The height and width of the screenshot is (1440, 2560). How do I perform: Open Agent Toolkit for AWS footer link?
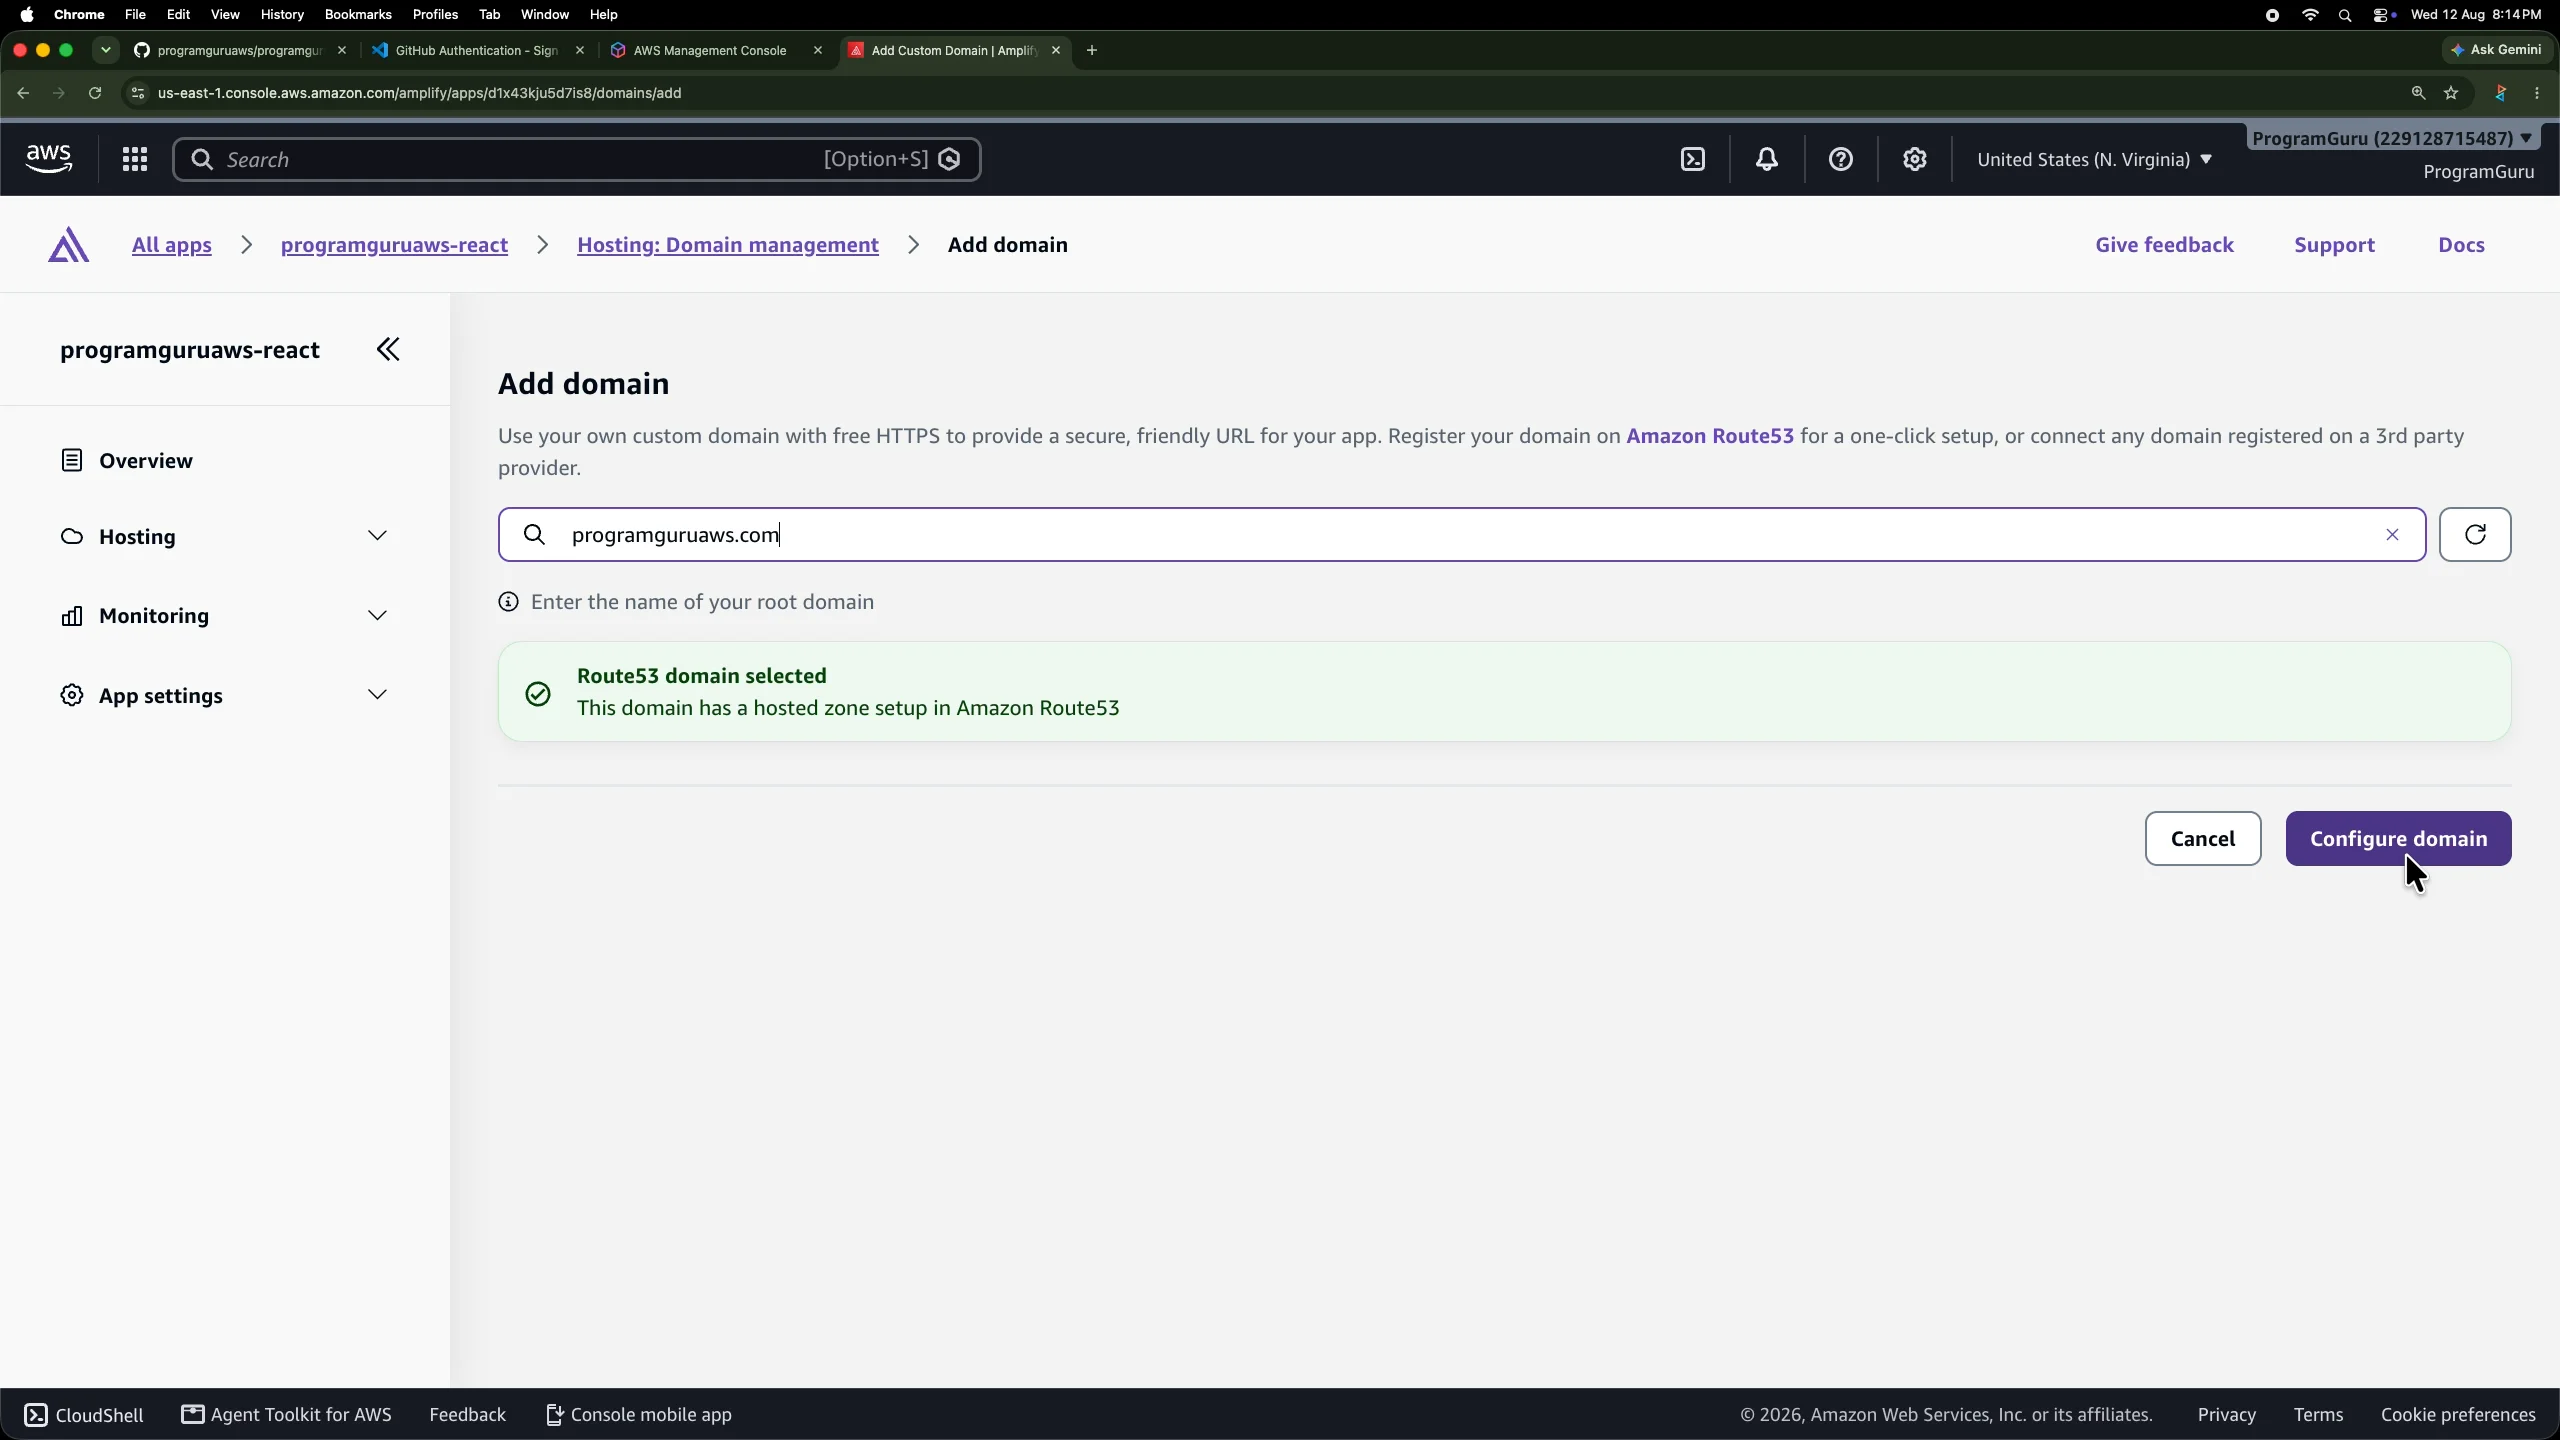tap(287, 1415)
